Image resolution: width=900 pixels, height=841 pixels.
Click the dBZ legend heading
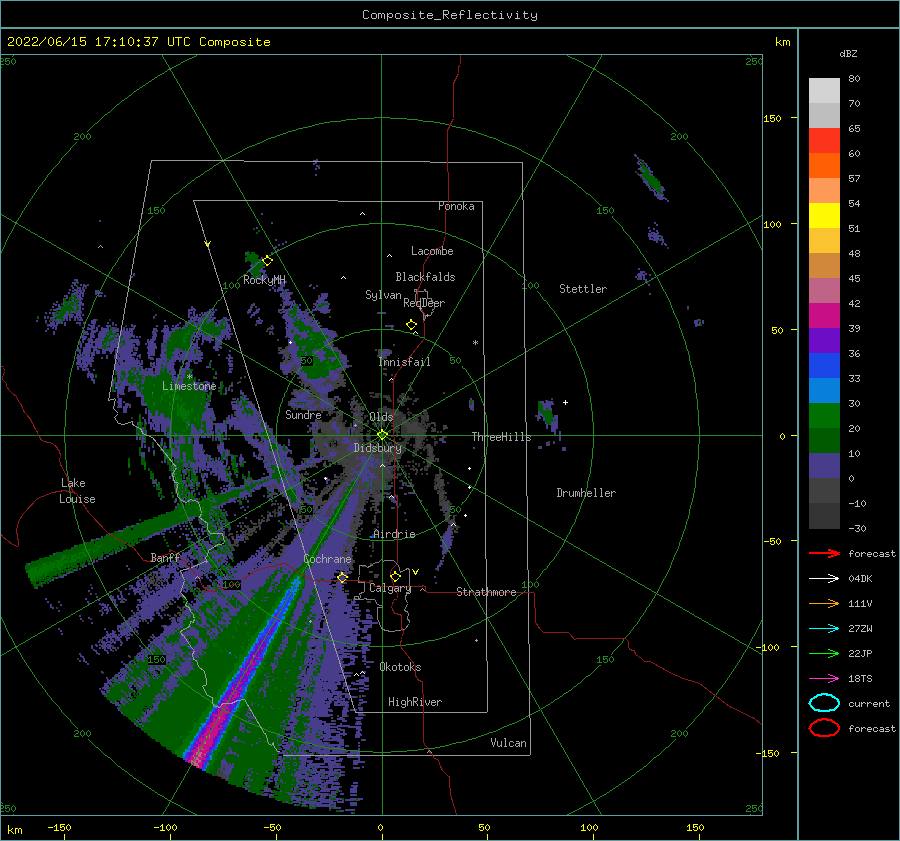click(848, 53)
